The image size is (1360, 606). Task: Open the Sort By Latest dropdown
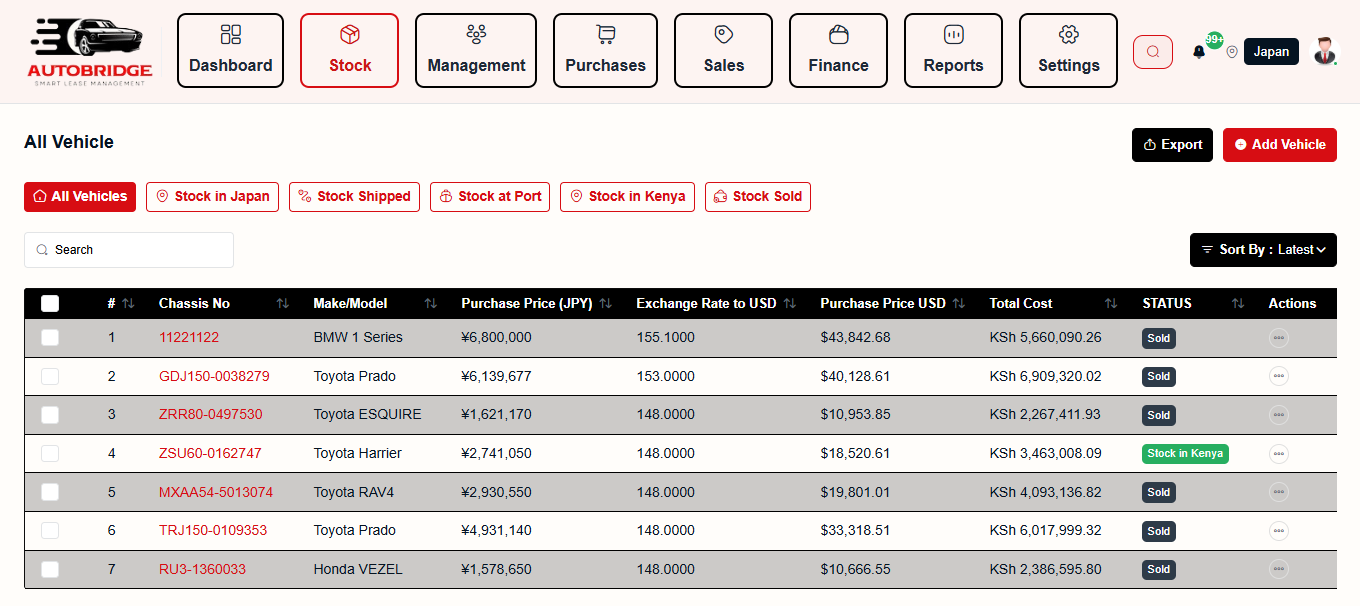point(1263,250)
